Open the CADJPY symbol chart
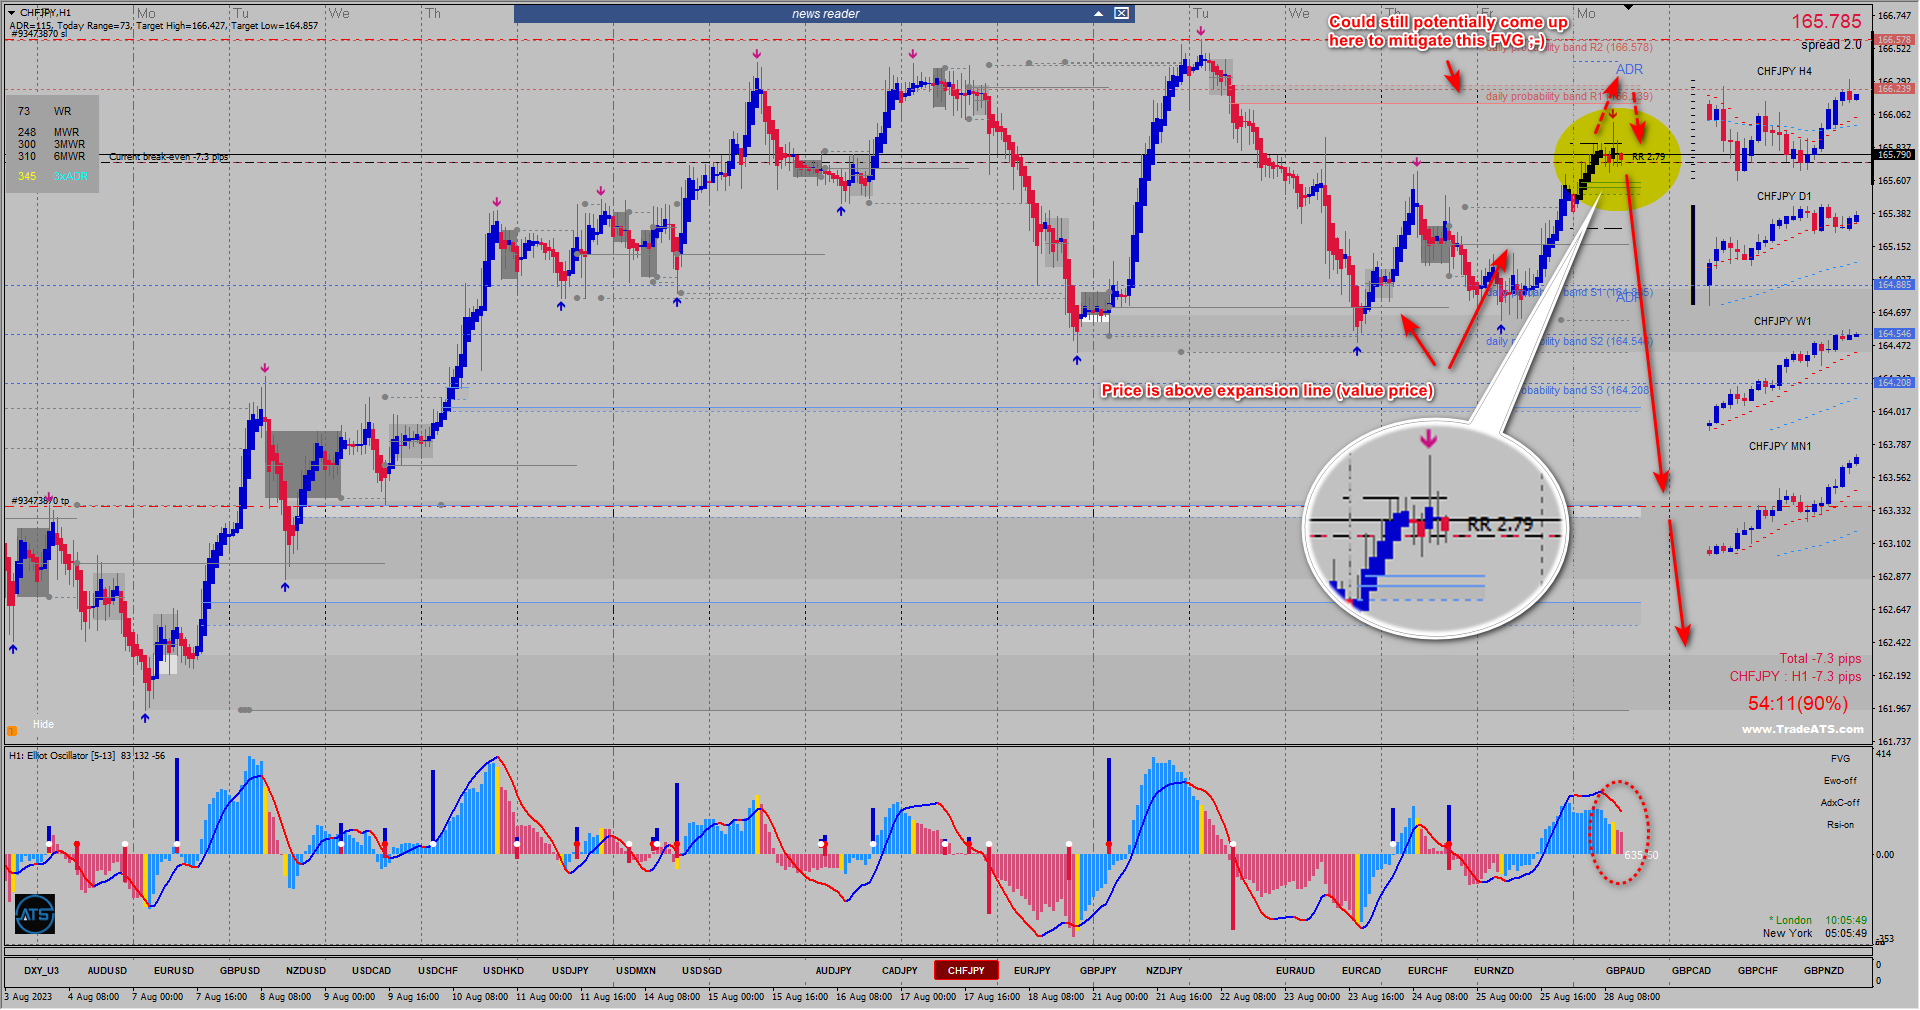Image resolution: width=1920 pixels, height=1010 pixels. pyautogui.click(x=900, y=971)
